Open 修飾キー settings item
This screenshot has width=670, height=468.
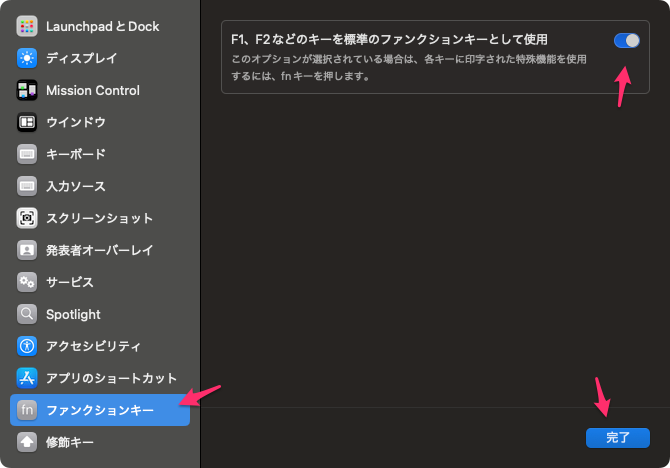68,441
